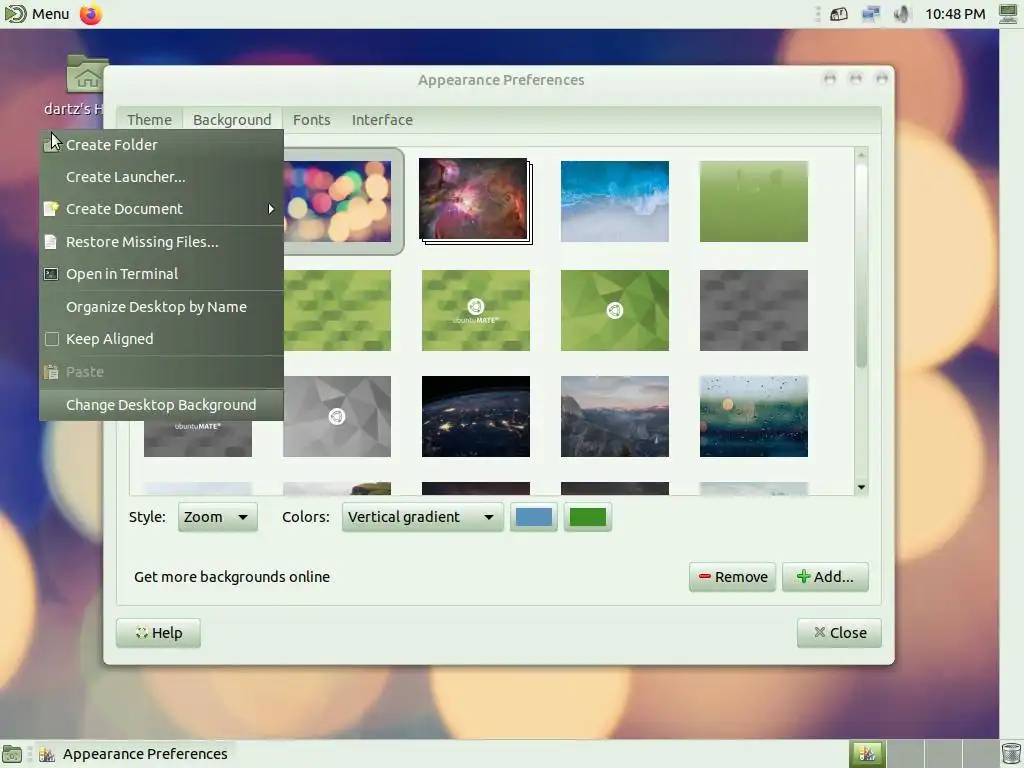The width and height of the screenshot is (1024, 768).
Task: Click the accessibility tray icon beside network
Action: click(x=839, y=14)
